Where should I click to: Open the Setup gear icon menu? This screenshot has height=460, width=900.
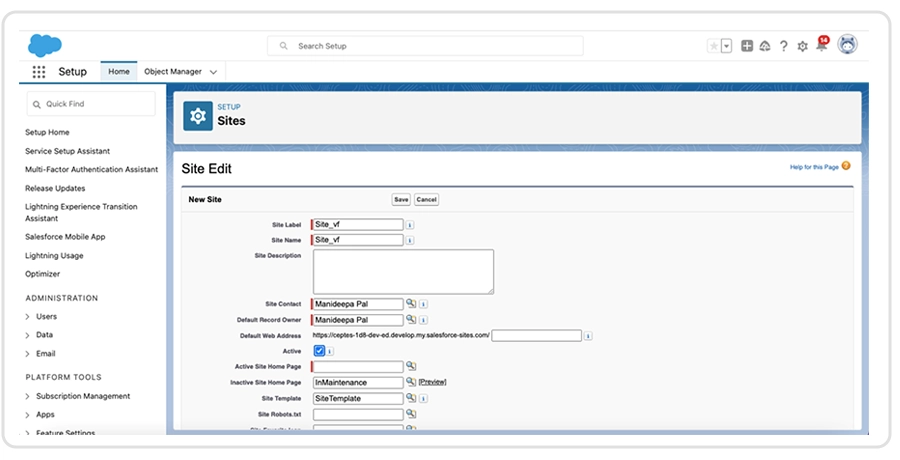click(802, 46)
